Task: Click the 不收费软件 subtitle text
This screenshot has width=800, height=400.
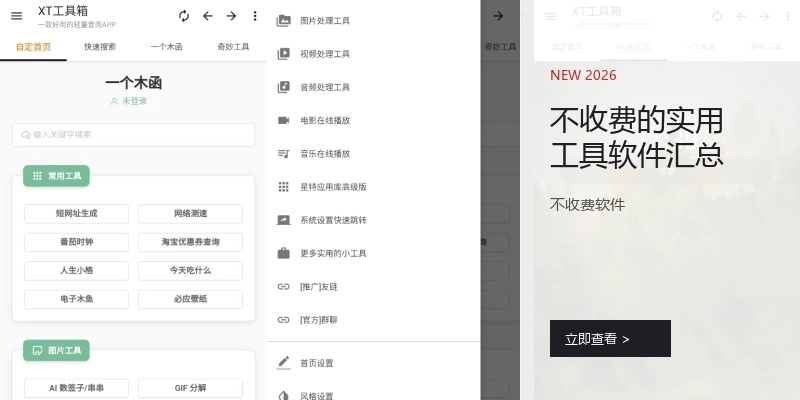Action: tap(587, 205)
